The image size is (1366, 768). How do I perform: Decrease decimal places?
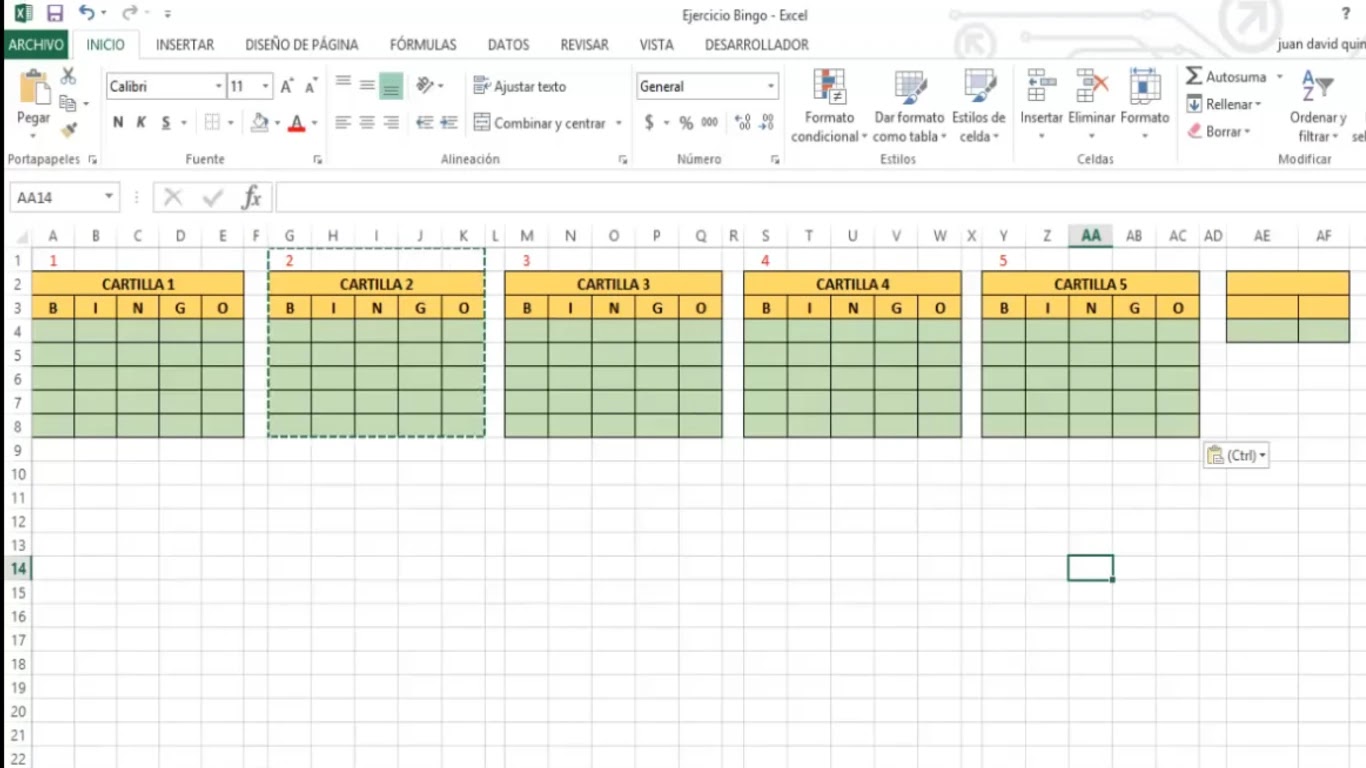(x=767, y=123)
